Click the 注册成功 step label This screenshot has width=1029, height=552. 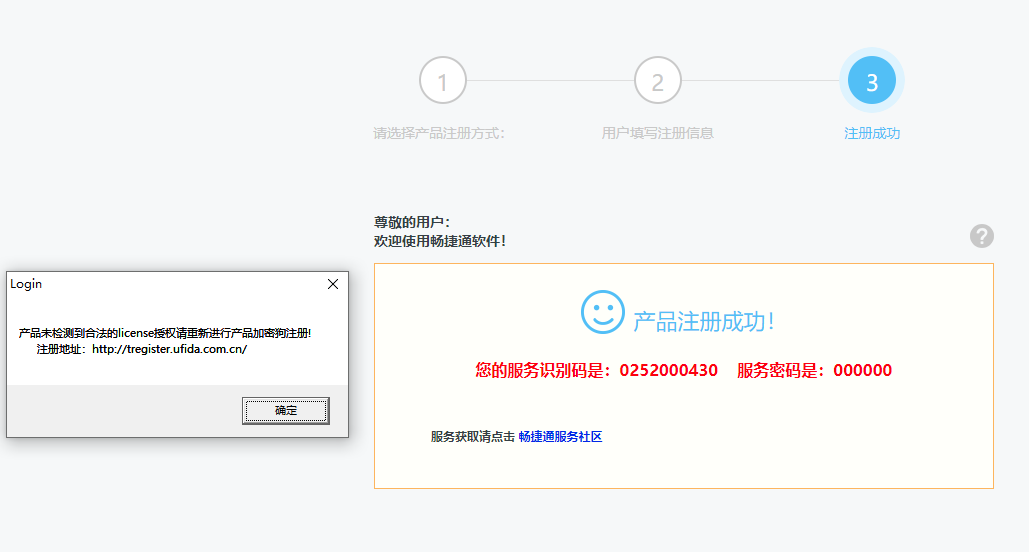coord(872,133)
